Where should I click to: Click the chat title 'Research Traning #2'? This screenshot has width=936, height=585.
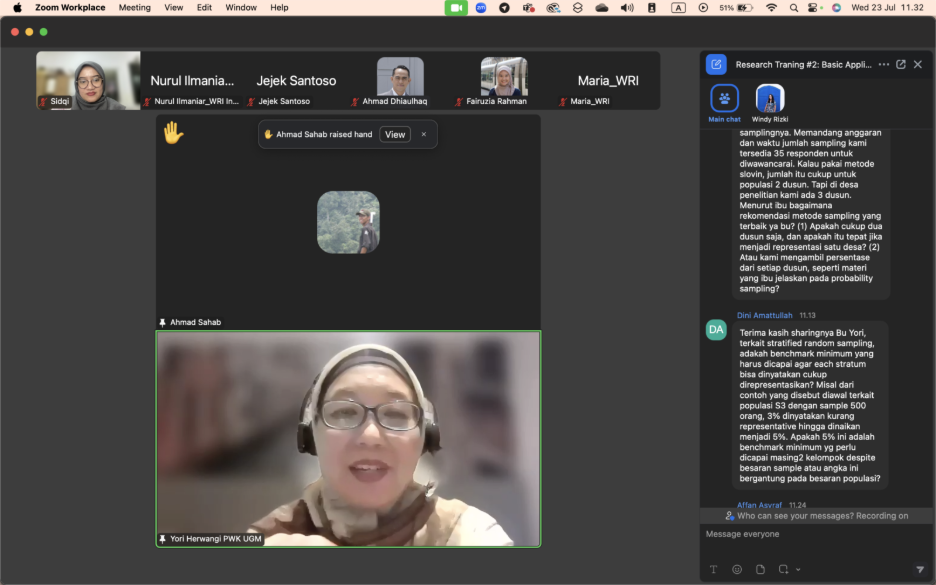click(803, 64)
